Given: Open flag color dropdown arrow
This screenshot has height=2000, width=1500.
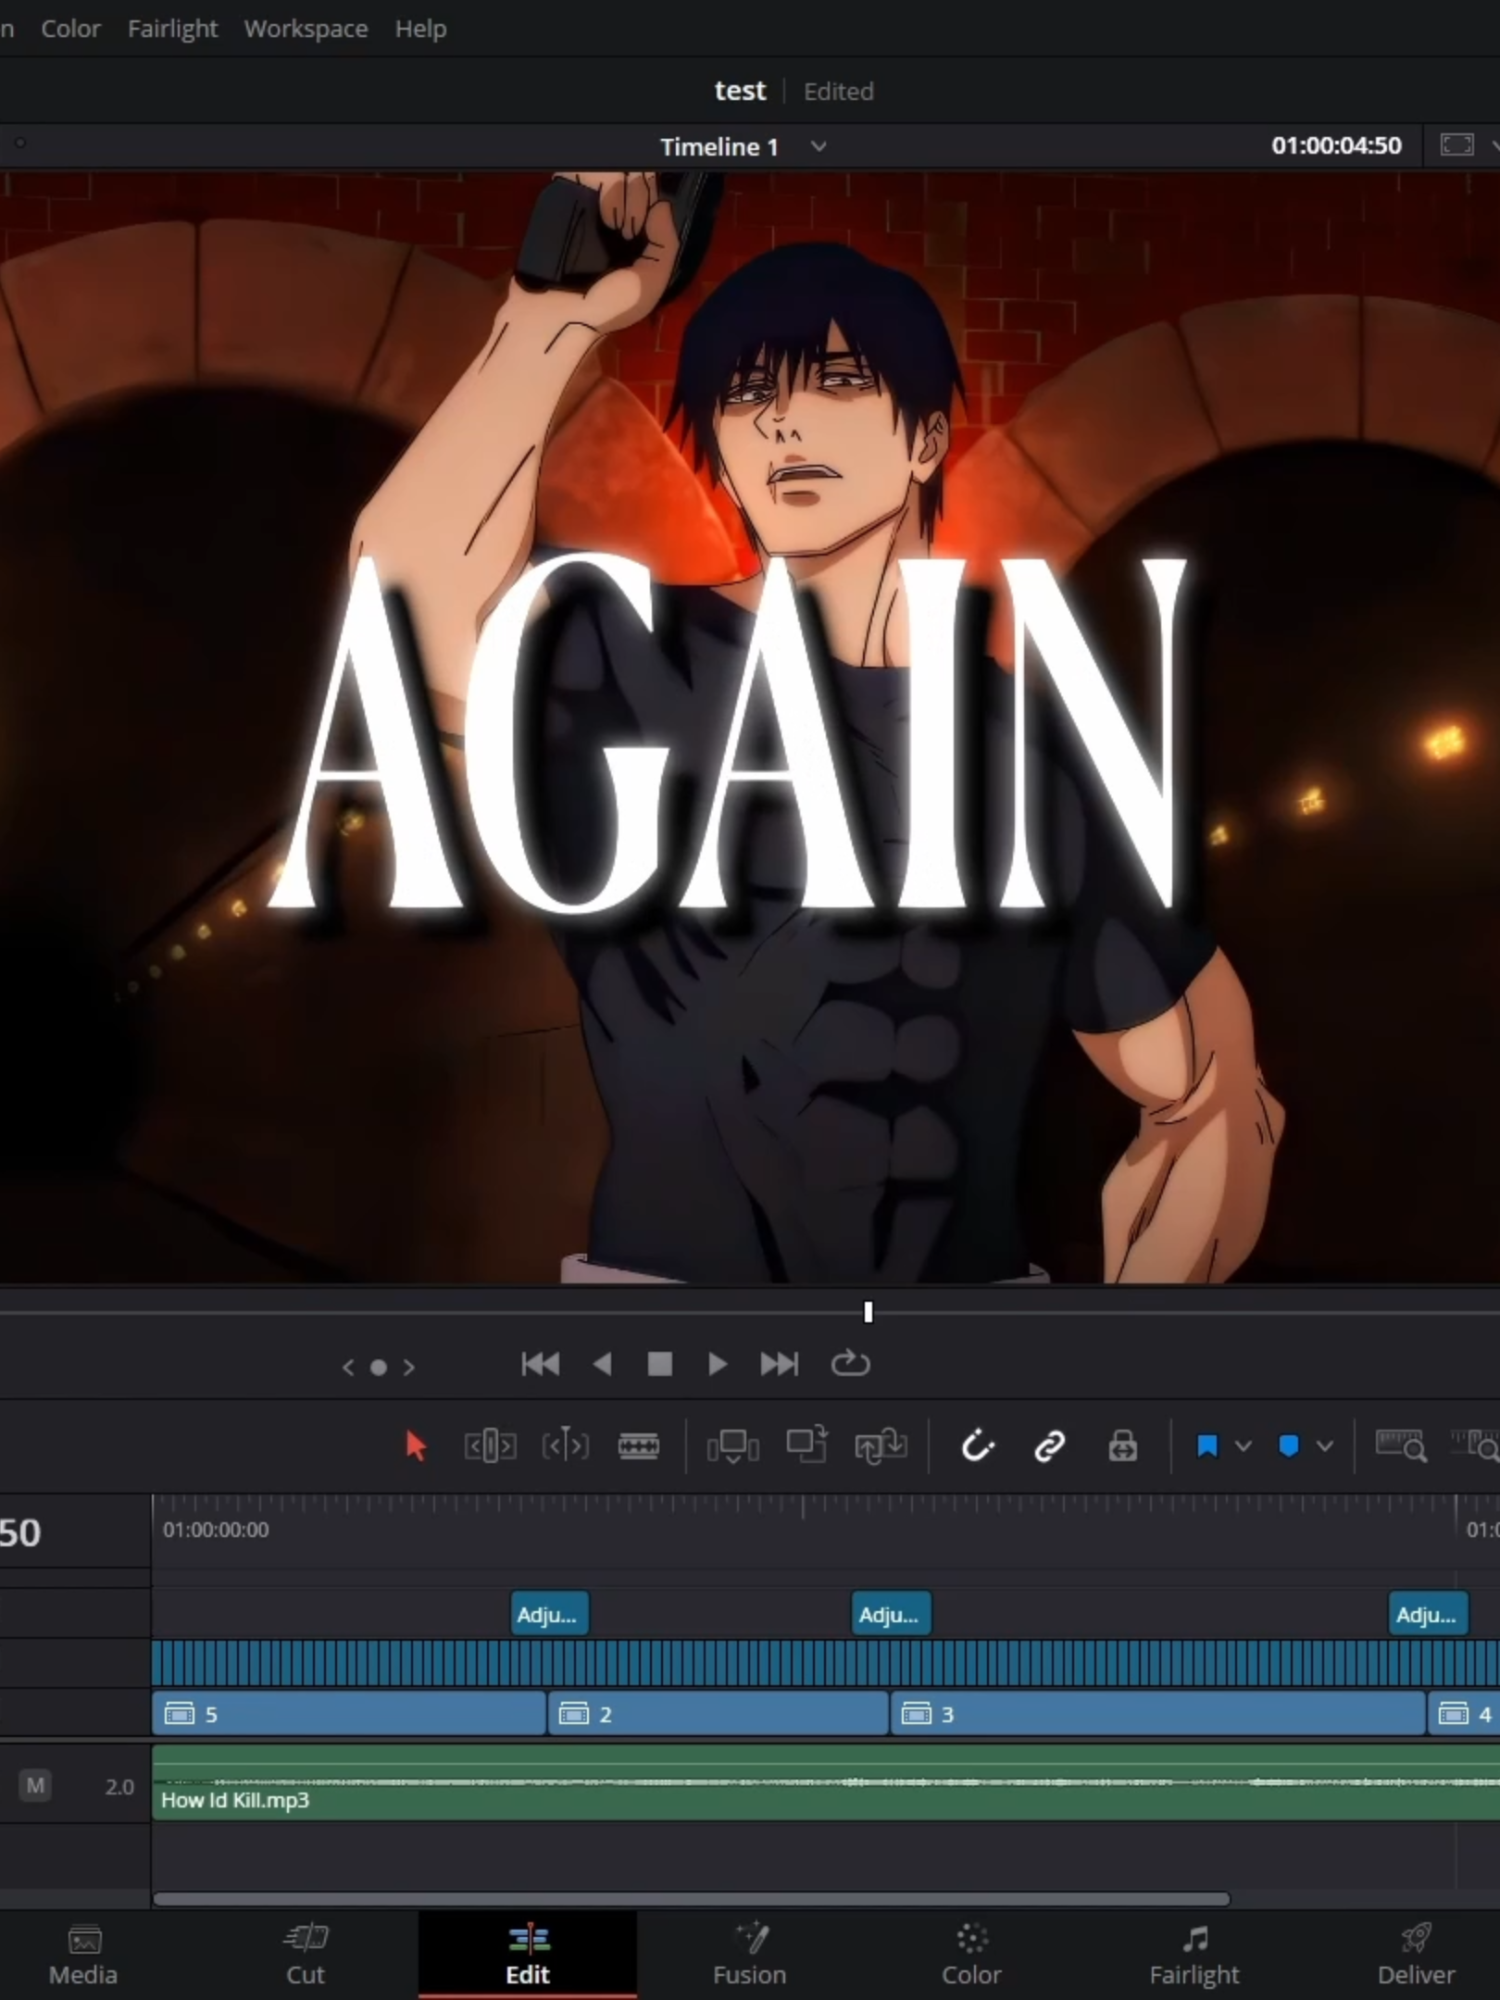Looking at the screenshot, I should [x=1243, y=1446].
